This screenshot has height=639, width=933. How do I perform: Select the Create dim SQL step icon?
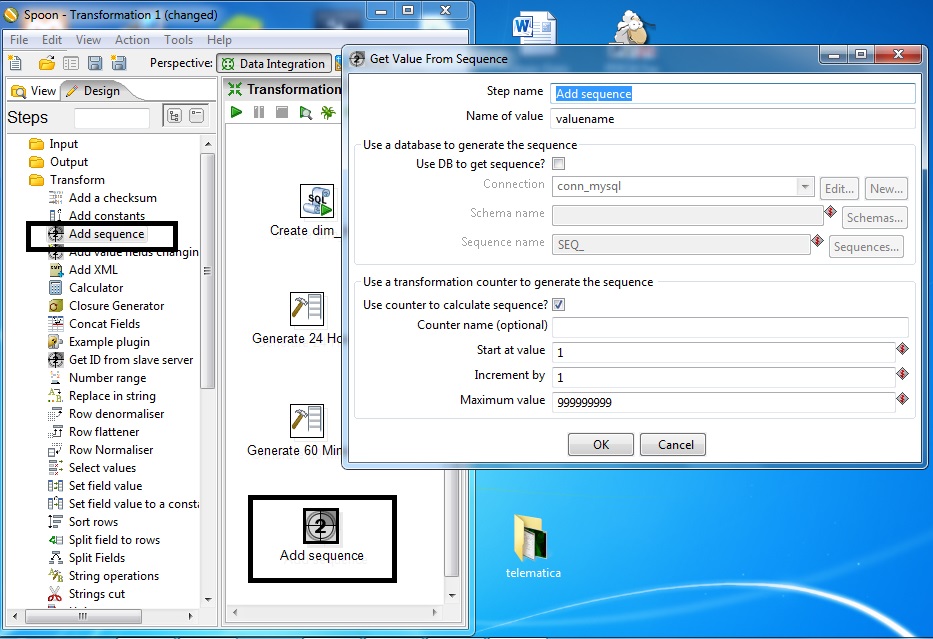coord(317,201)
